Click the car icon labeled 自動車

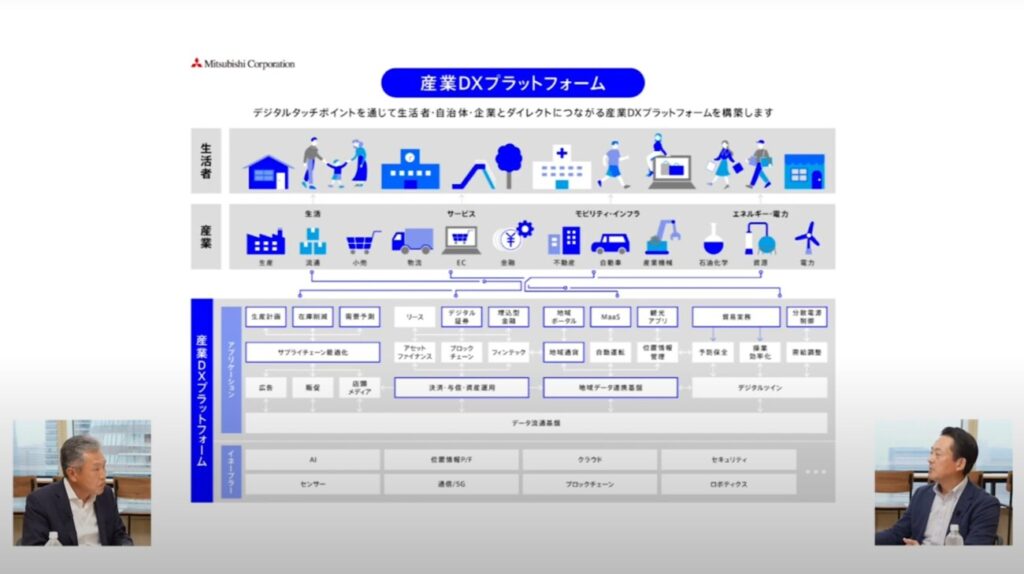point(610,242)
